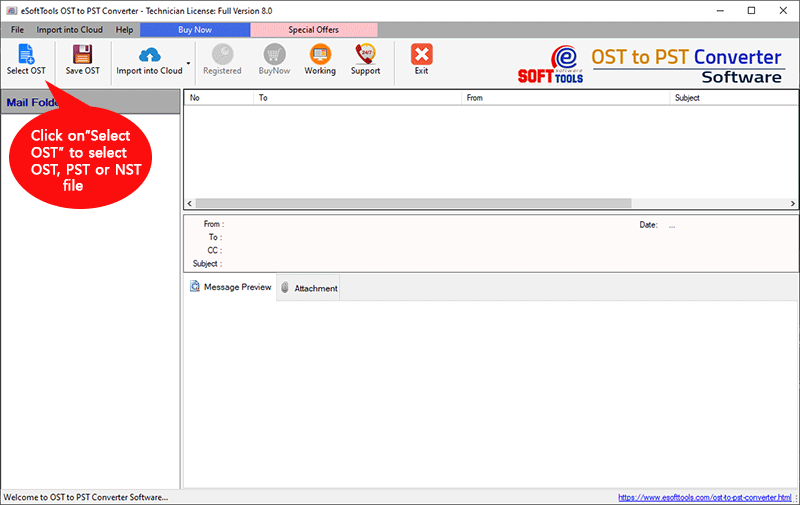Click the red Exit icon
The image size is (800, 505).
[x=421, y=55]
